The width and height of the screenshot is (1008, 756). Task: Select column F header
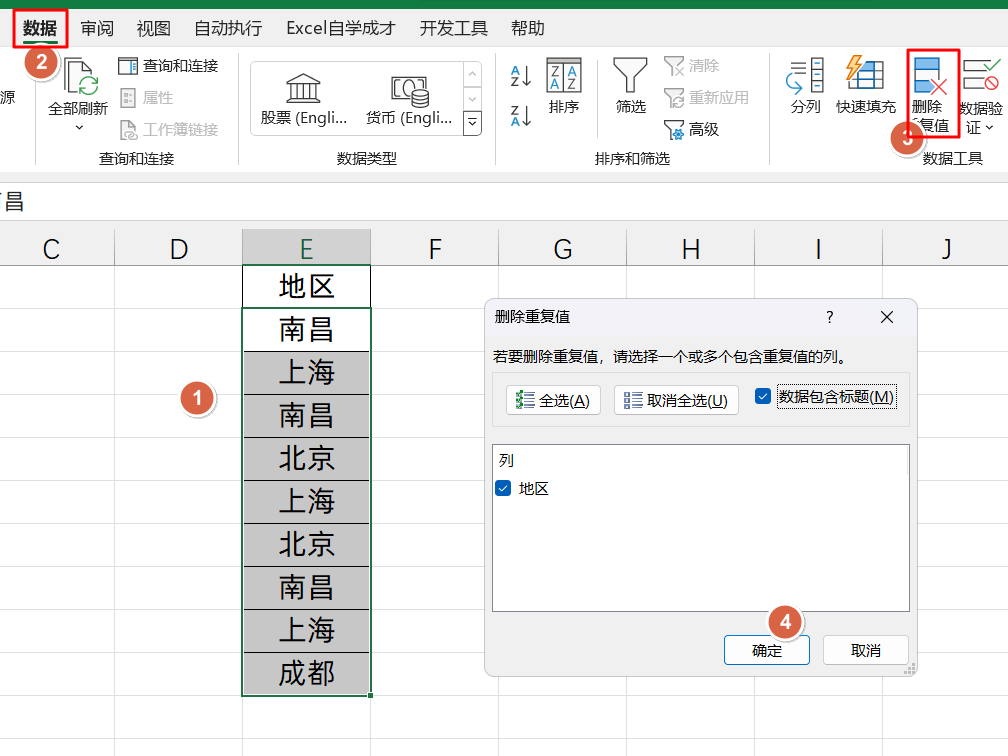(x=435, y=248)
